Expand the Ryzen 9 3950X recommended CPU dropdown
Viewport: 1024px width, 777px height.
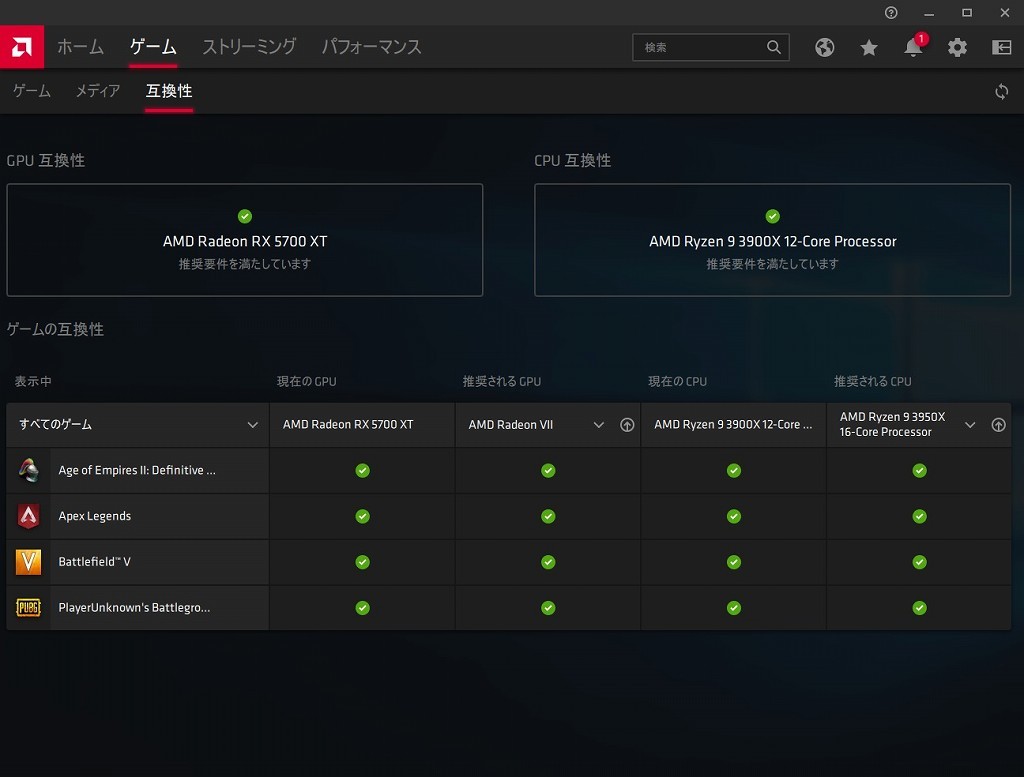coord(970,425)
